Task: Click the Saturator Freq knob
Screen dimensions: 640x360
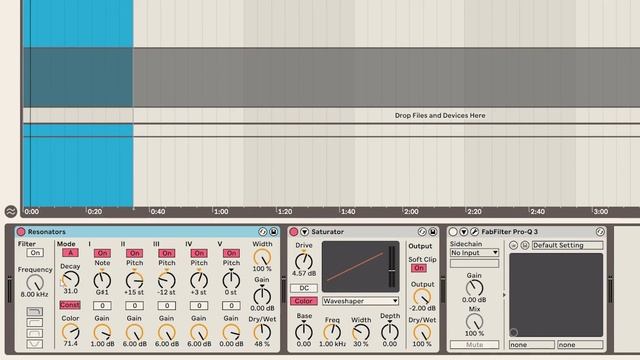Action: [x=332, y=332]
